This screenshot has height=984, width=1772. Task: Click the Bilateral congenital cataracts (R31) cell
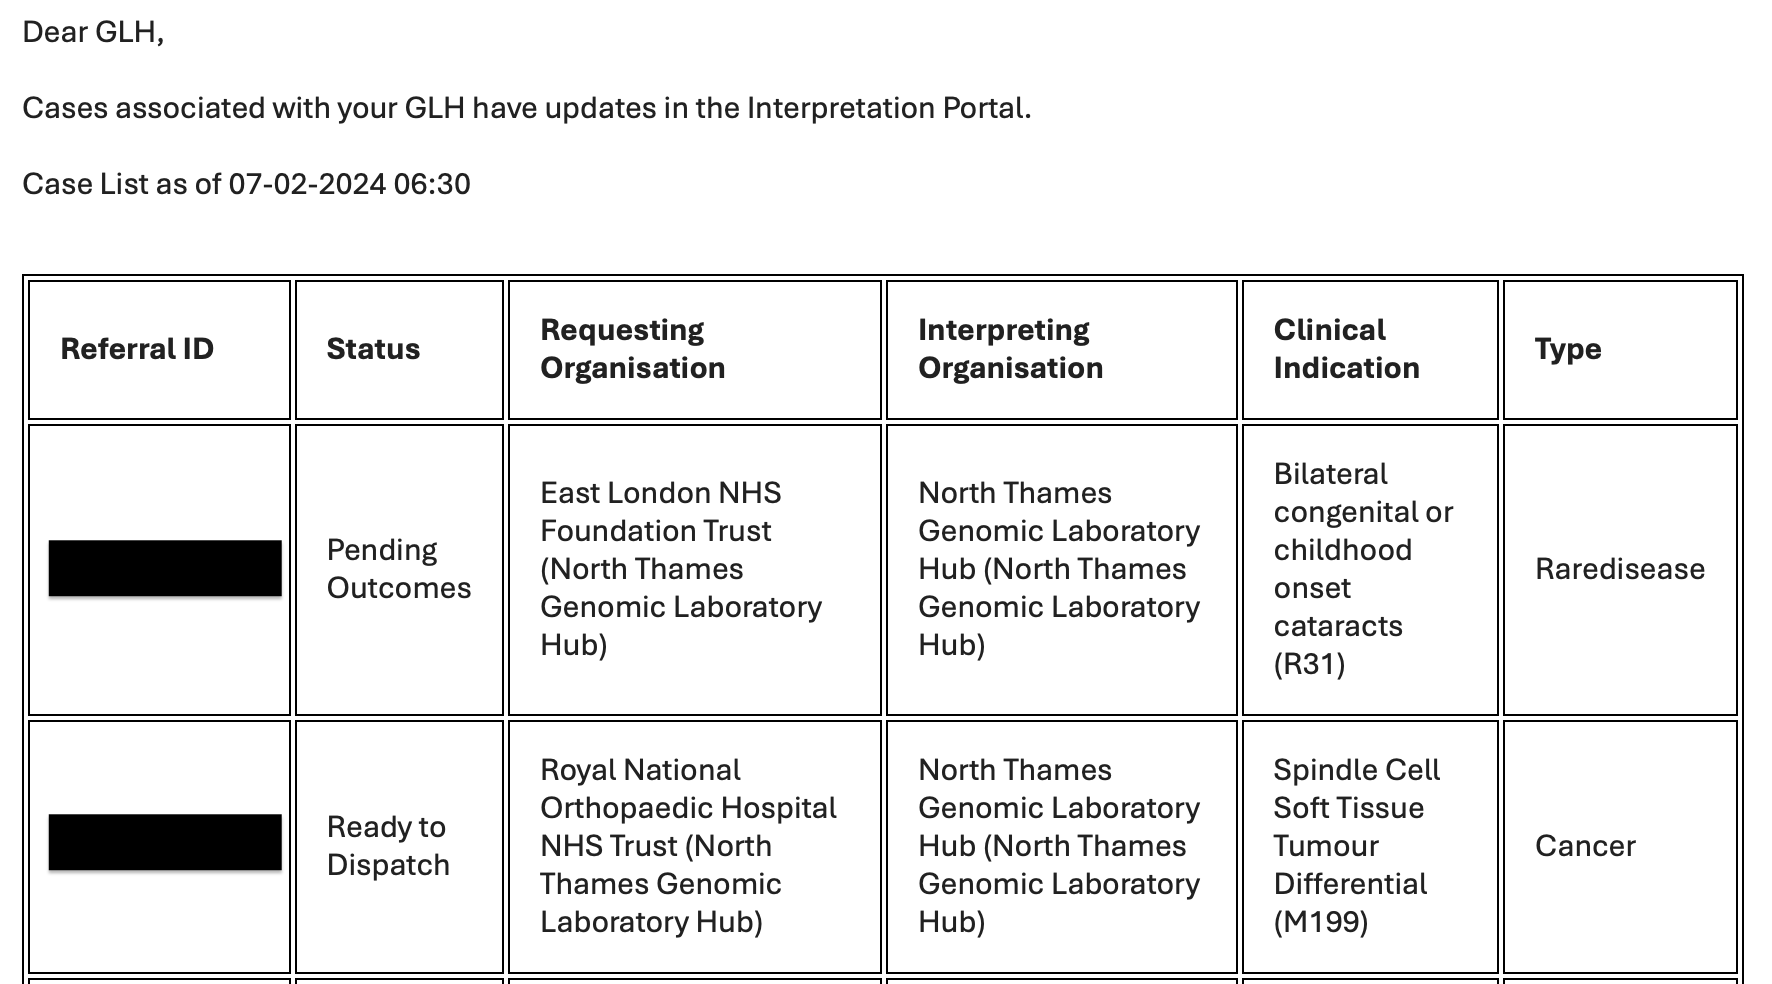(x=1362, y=569)
